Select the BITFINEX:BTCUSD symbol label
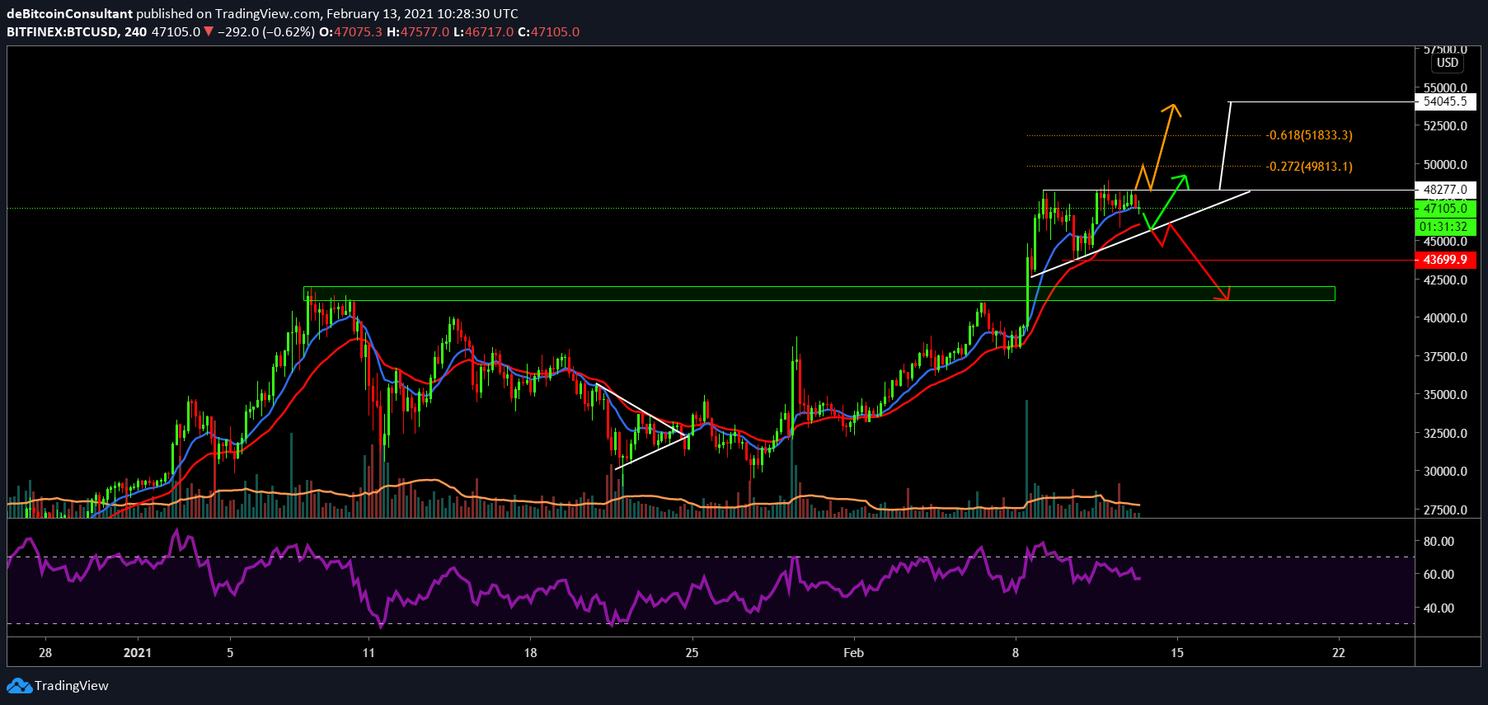 coord(61,32)
